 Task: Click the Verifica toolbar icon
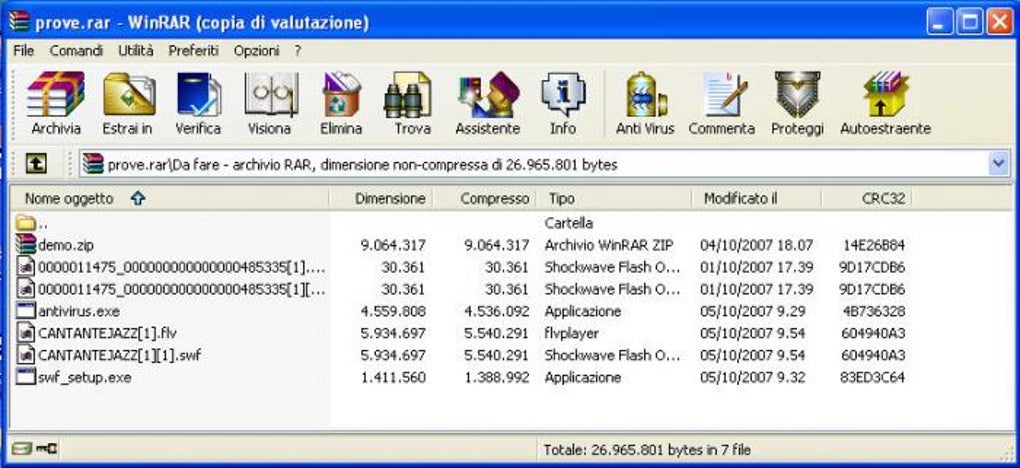click(x=198, y=95)
